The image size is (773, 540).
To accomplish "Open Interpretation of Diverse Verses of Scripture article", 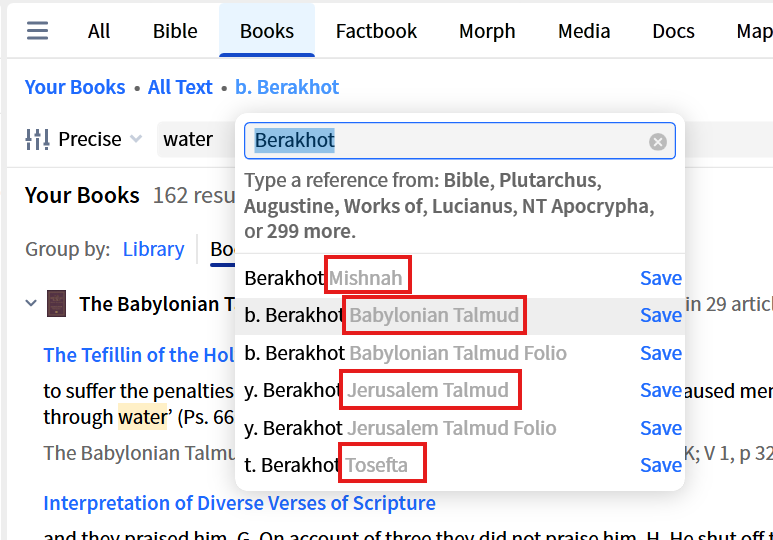I will pos(240,503).
